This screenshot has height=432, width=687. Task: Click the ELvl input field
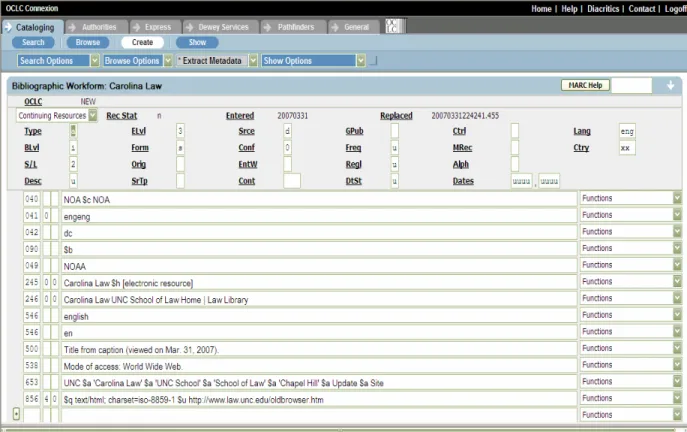coord(180,131)
